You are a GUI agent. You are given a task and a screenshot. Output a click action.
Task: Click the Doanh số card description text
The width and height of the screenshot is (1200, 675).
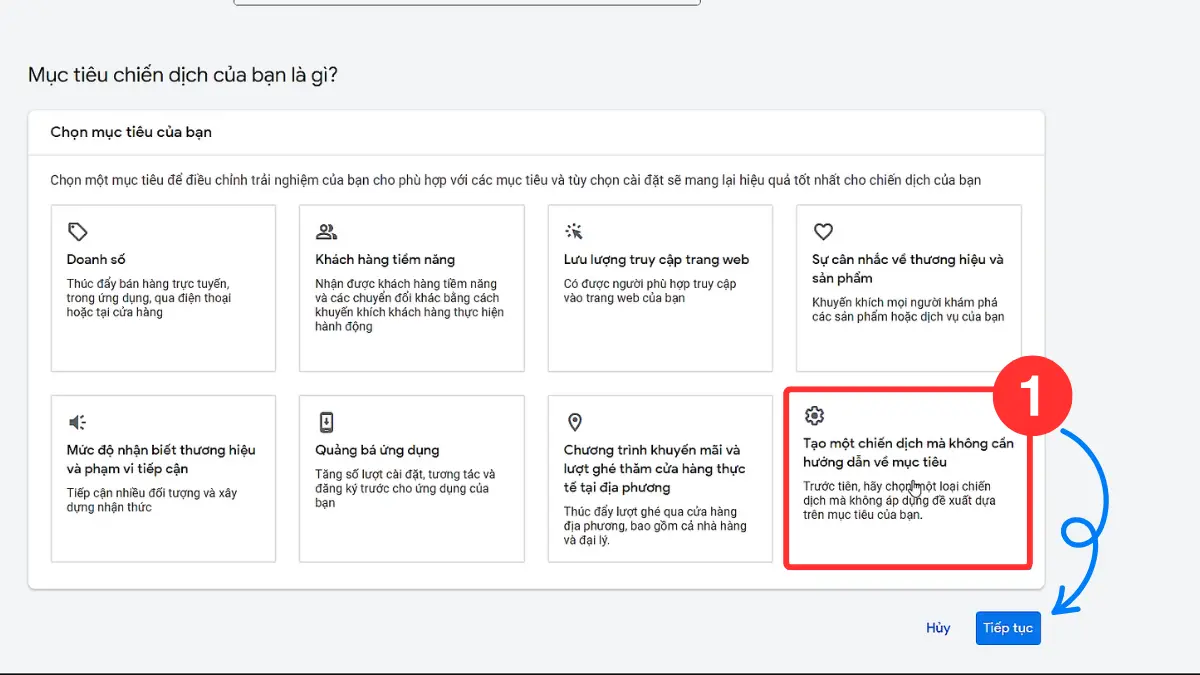point(148,298)
